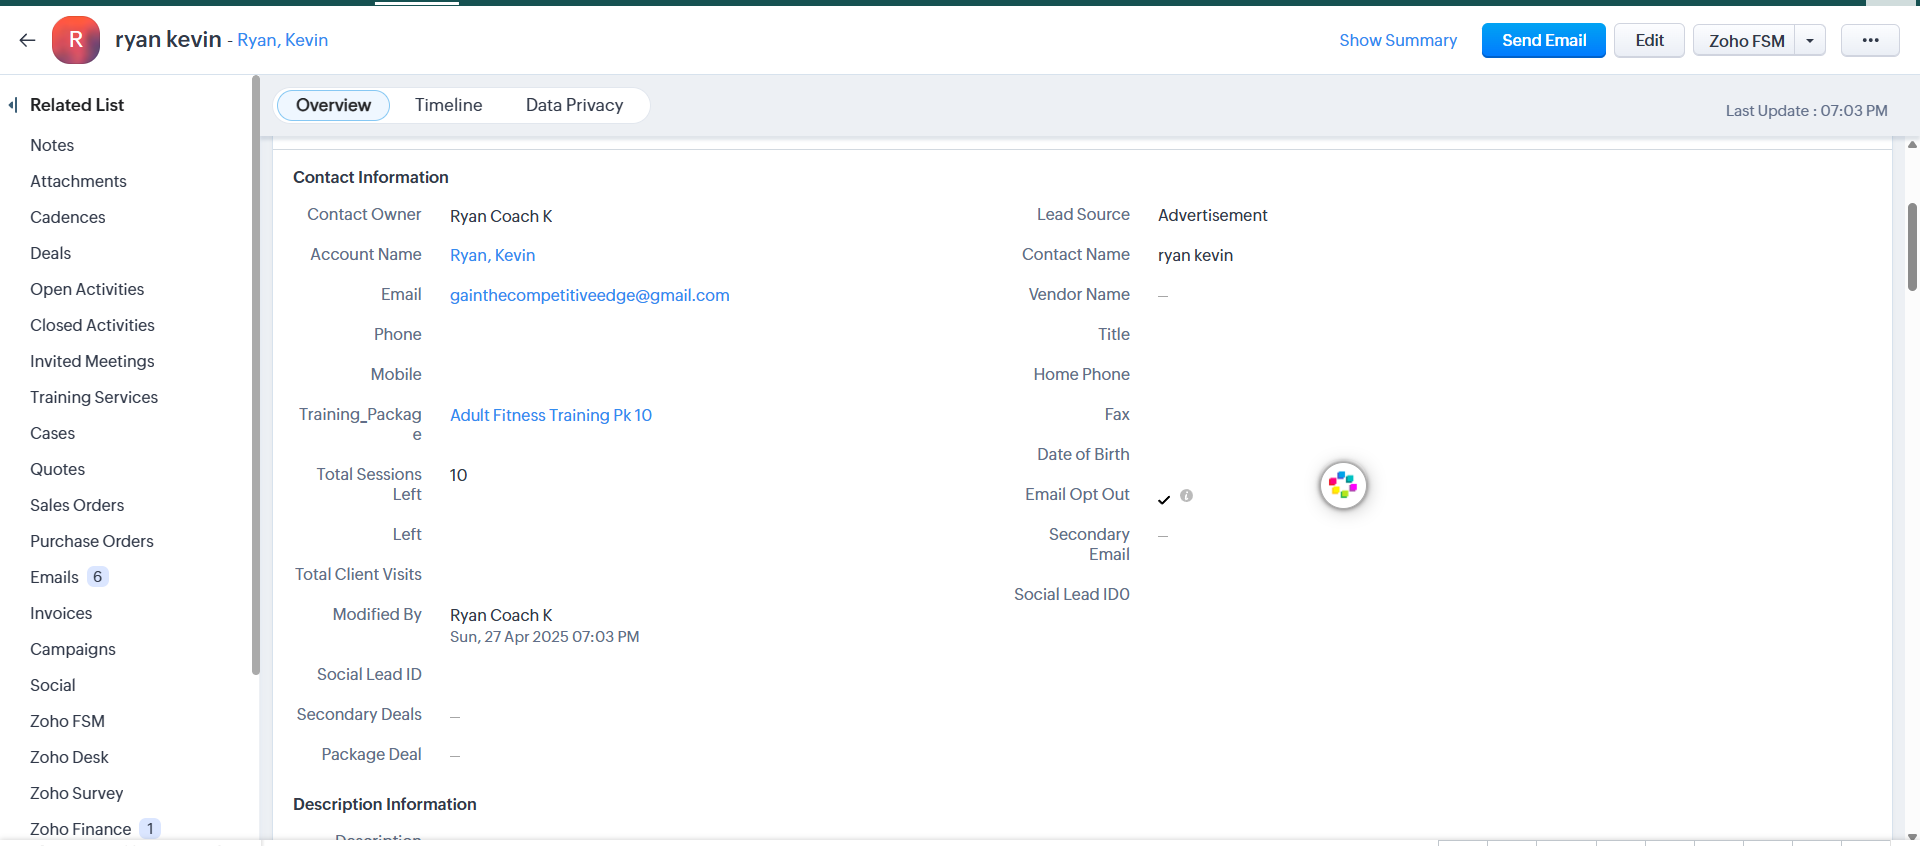This screenshot has width=1920, height=846.
Task: Click the related list sidebar scrollbar
Action: coord(256,375)
